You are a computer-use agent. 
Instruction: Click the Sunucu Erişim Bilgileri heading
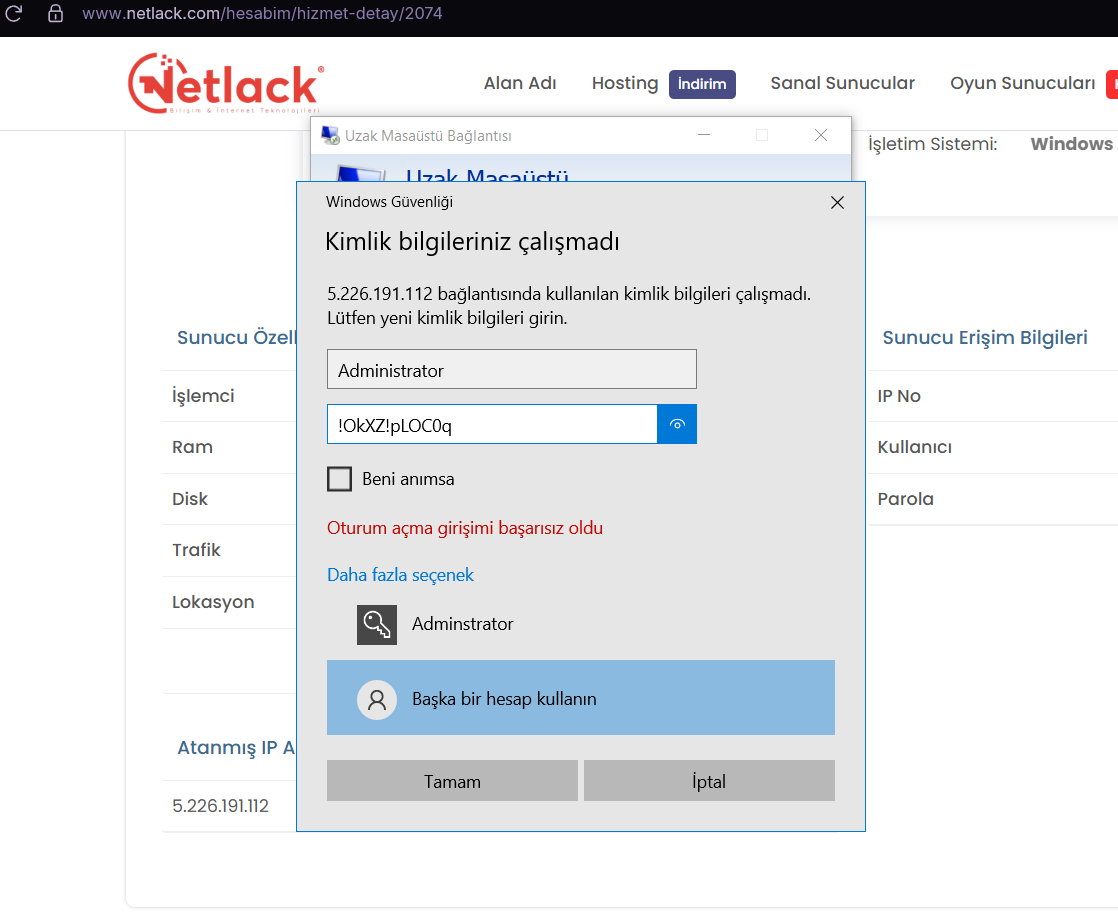[x=985, y=337]
